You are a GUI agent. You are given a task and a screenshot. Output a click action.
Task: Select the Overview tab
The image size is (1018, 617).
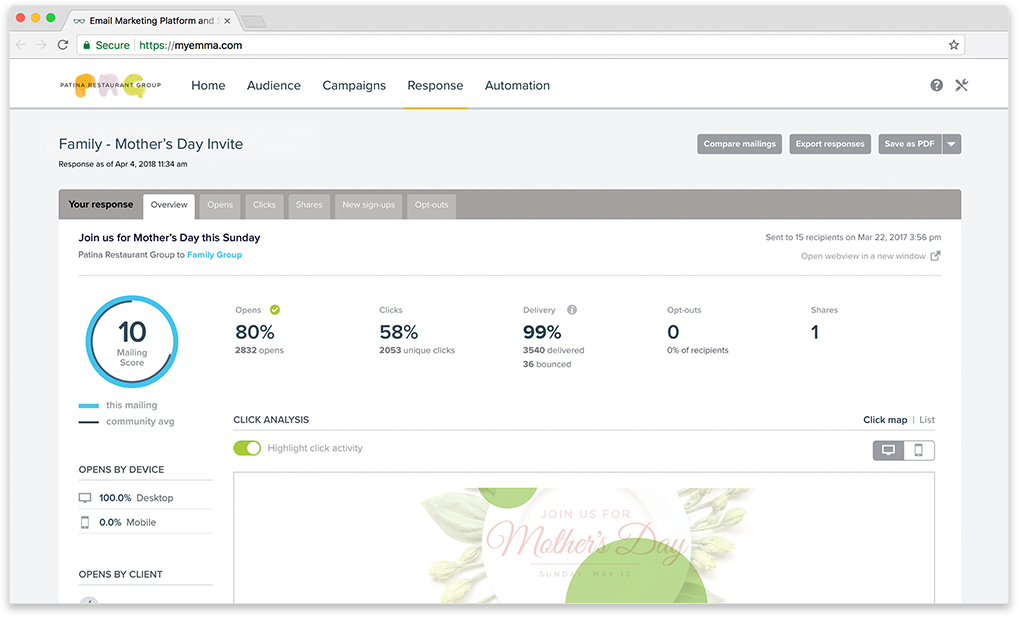pyautogui.click(x=169, y=205)
